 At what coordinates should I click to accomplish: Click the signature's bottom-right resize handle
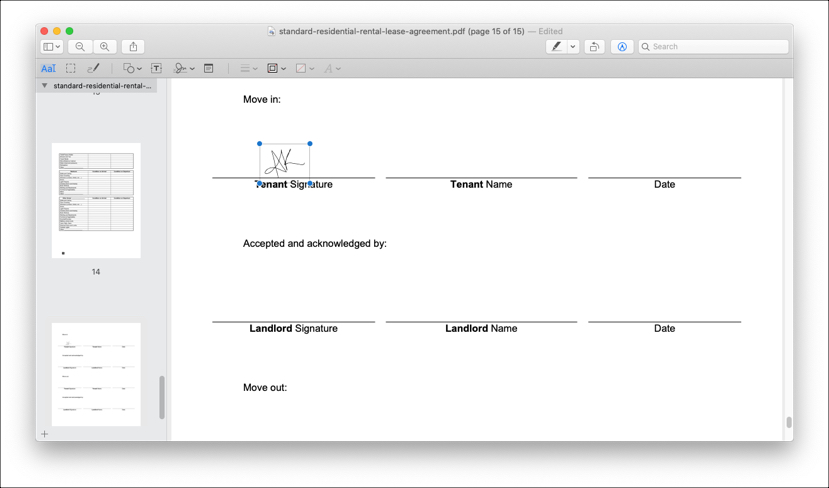pyautogui.click(x=310, y=183)
